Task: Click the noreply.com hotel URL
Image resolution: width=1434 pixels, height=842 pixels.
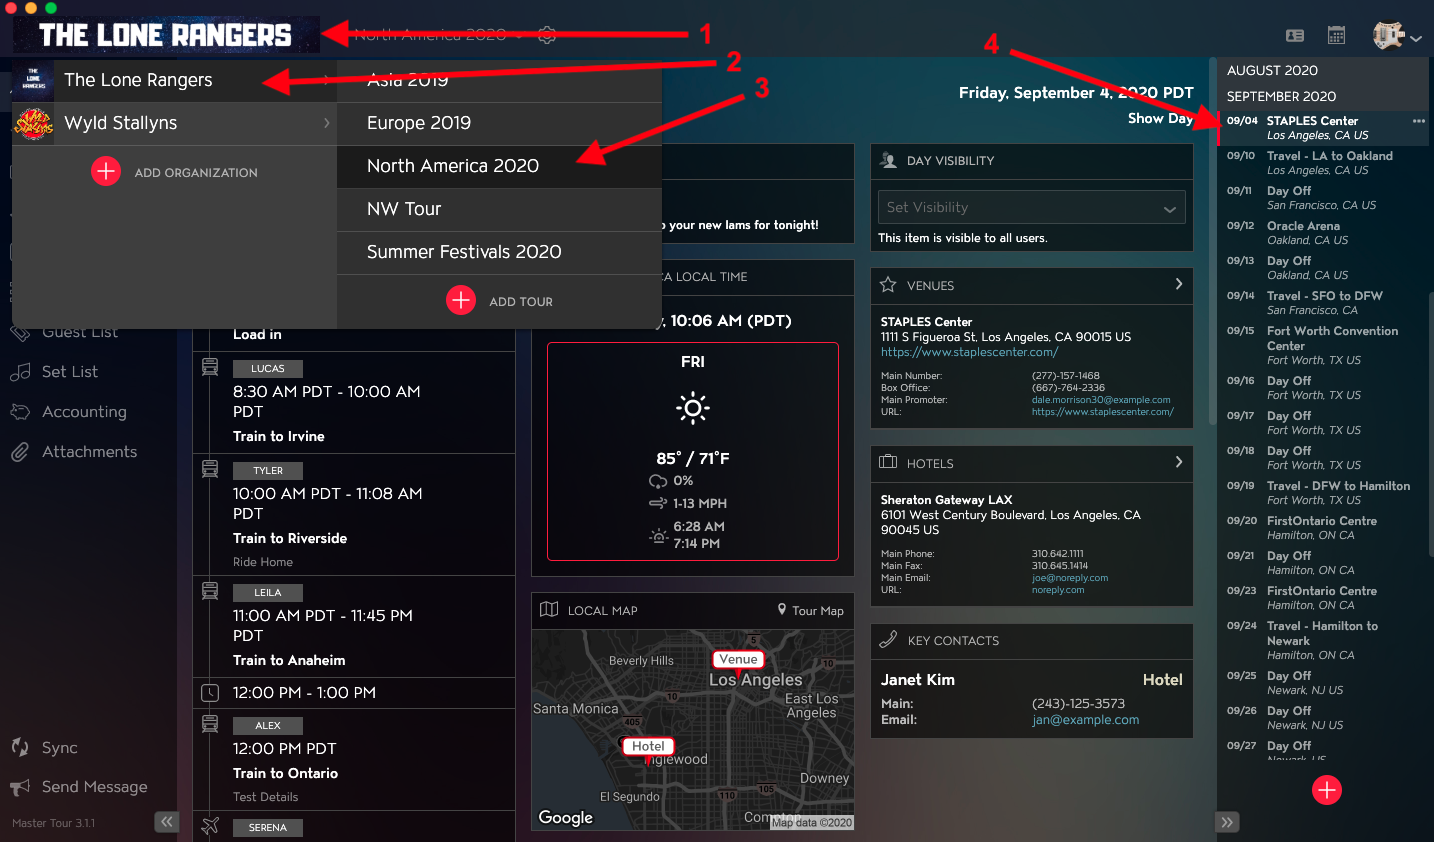Action: [x=1058, y=590]
